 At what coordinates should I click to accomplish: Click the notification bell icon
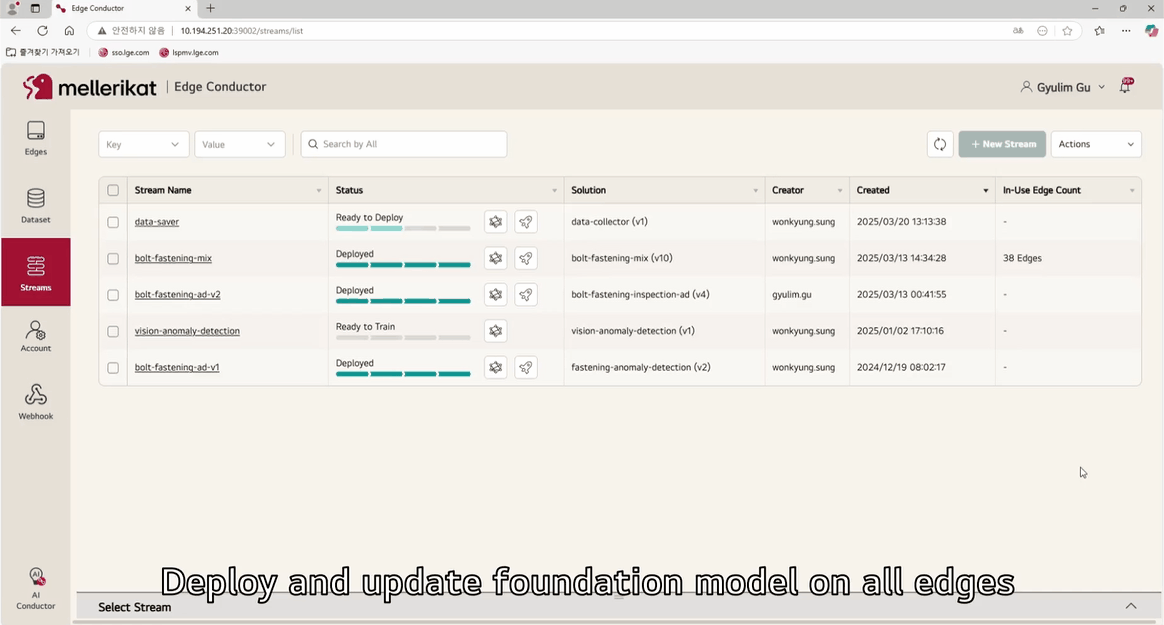click(1125, 86)
